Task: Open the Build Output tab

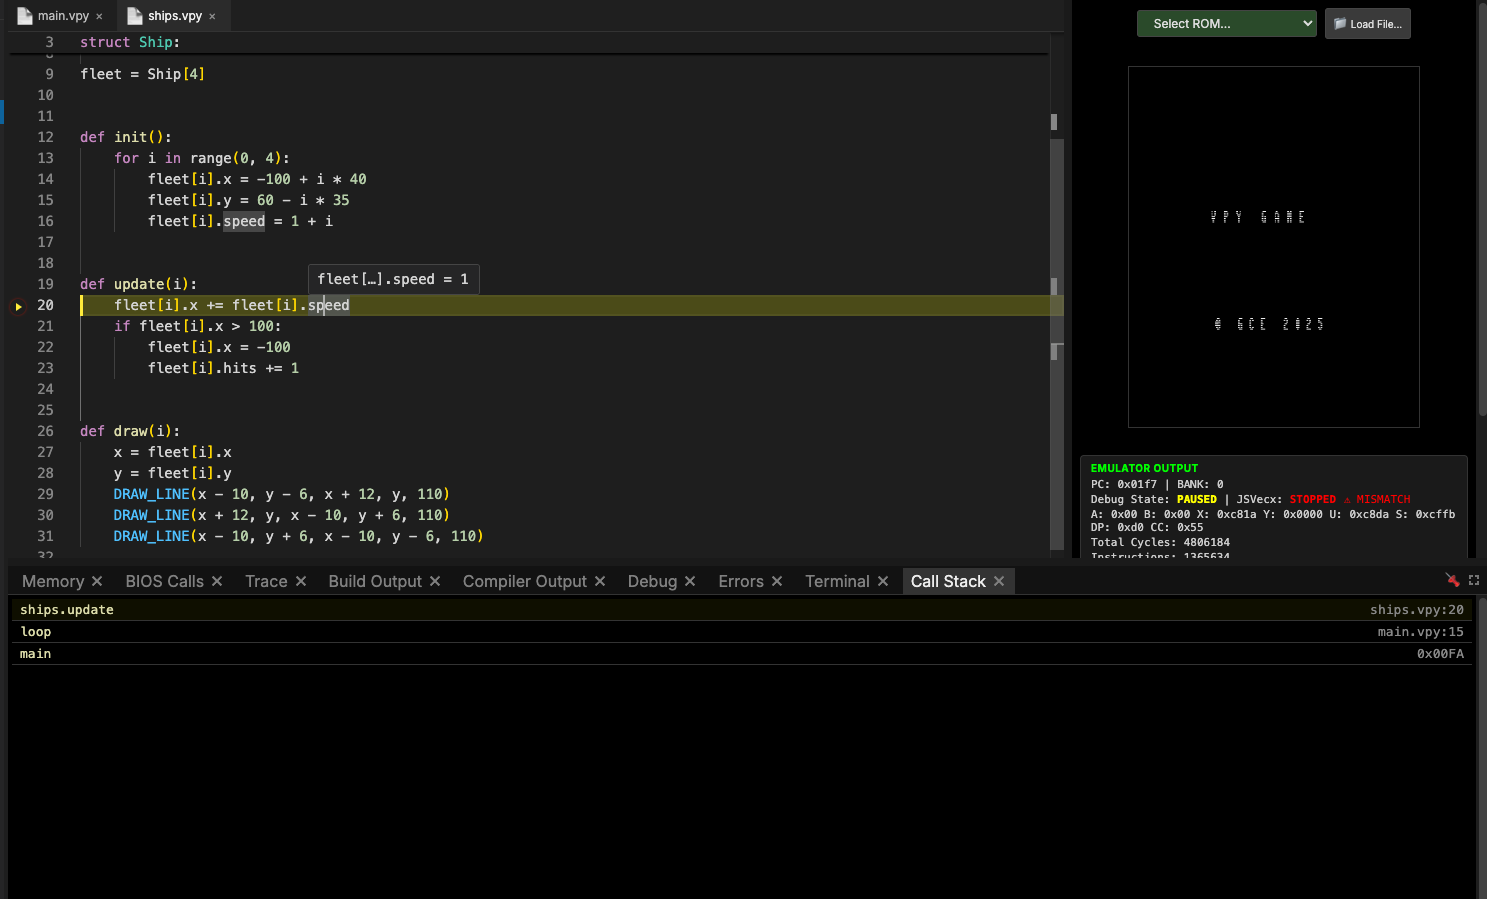Action: point(375,581)
